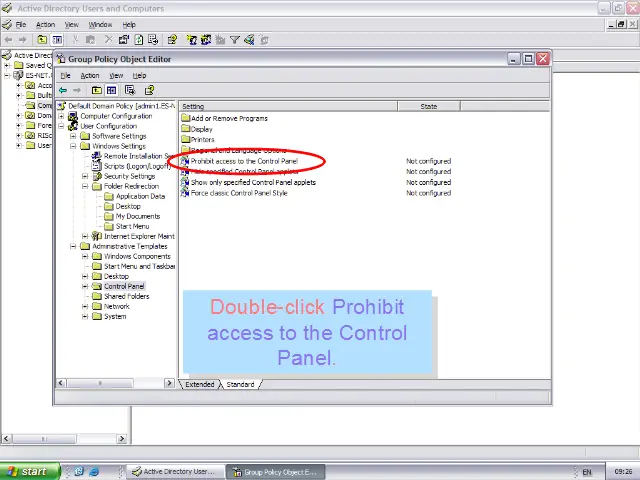This screenshot has height=480, width=640.
Task: Click Back arrow in Group Policy Object Editor toolbar
Action: coord(63,90)
